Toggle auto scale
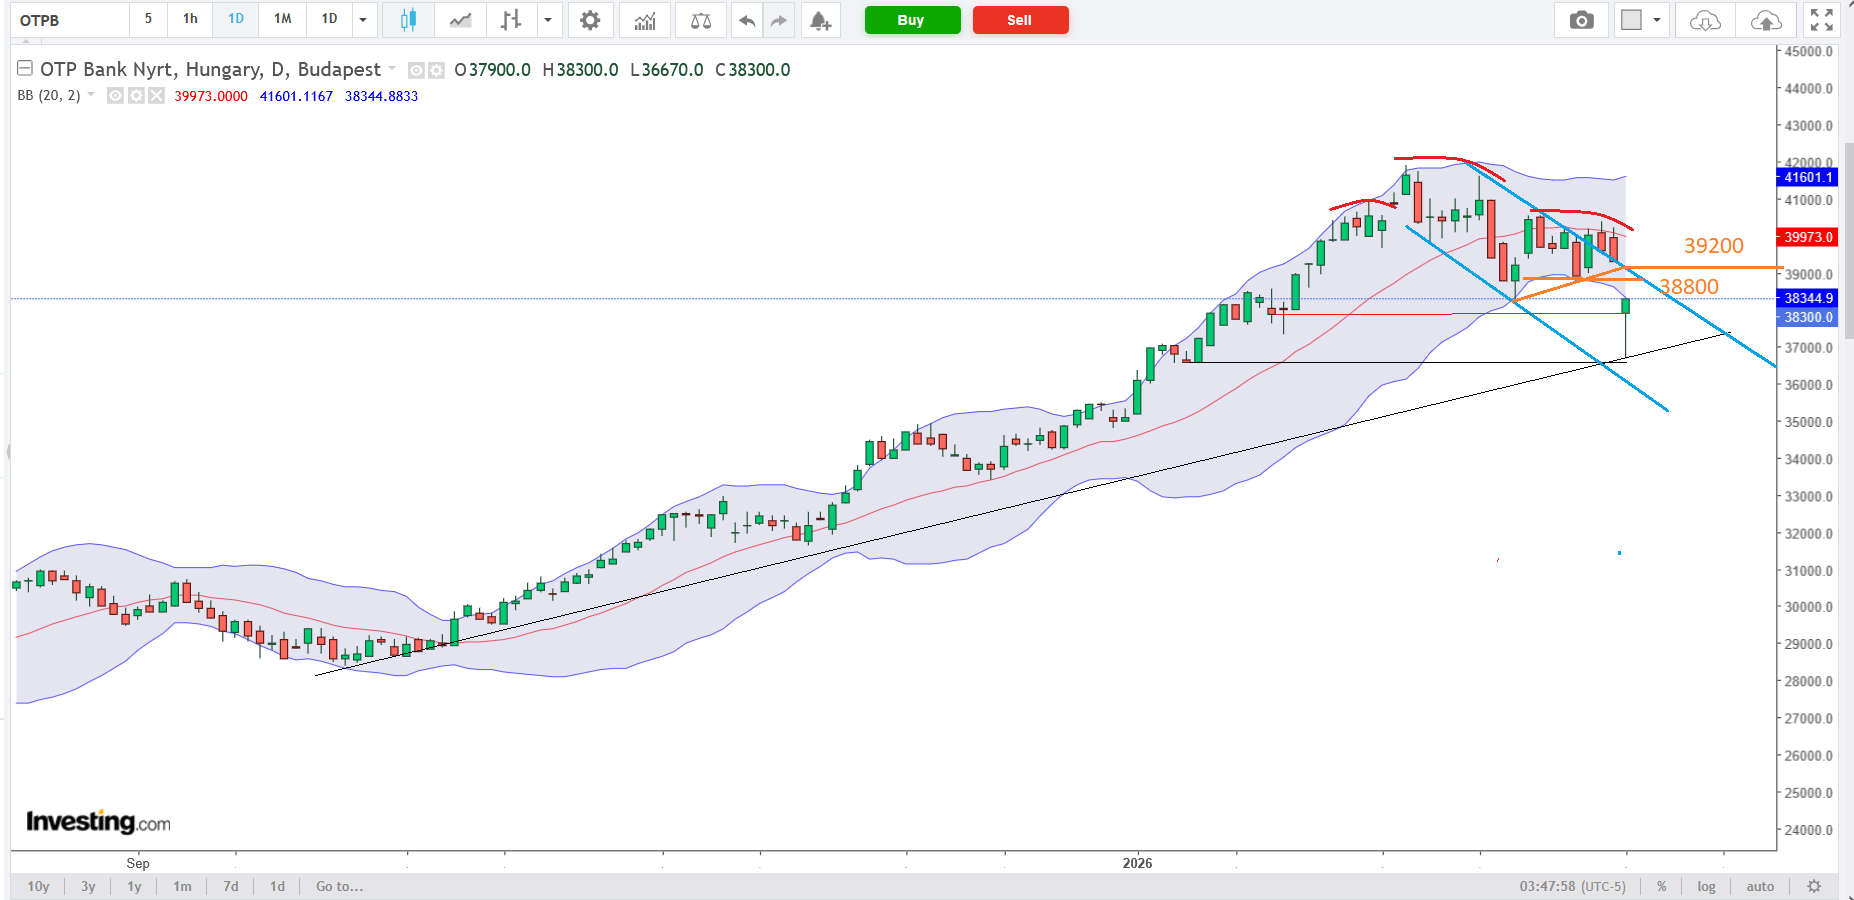The image size is (1854, 900). (1760, 886)
